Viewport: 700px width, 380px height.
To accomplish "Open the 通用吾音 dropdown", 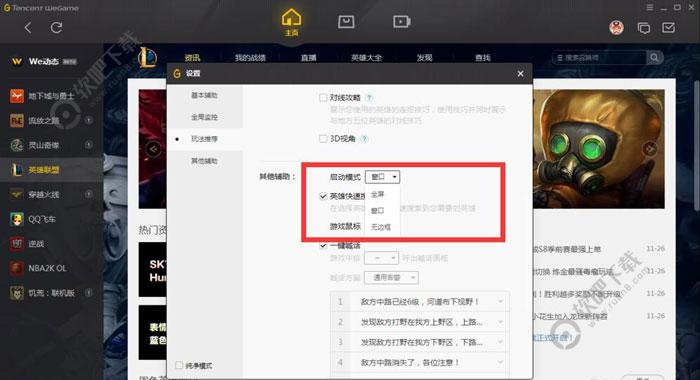I will pyautogui.click(x=392, y=277).
